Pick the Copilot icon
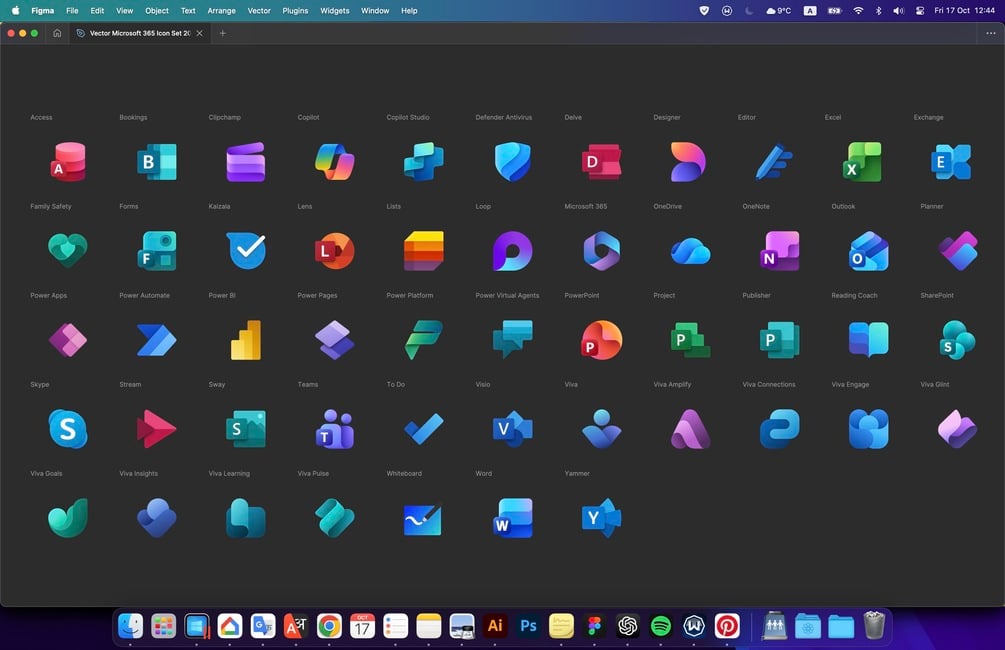 click(335, 162)
